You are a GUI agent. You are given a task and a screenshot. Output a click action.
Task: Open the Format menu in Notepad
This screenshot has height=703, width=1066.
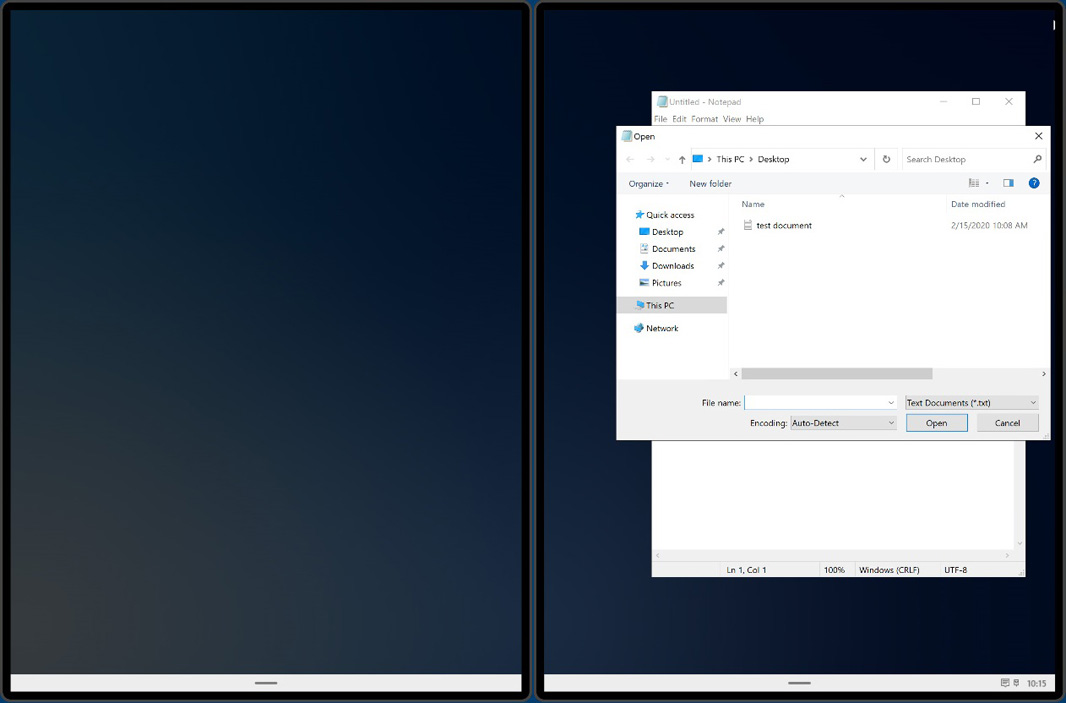[704, 119]
